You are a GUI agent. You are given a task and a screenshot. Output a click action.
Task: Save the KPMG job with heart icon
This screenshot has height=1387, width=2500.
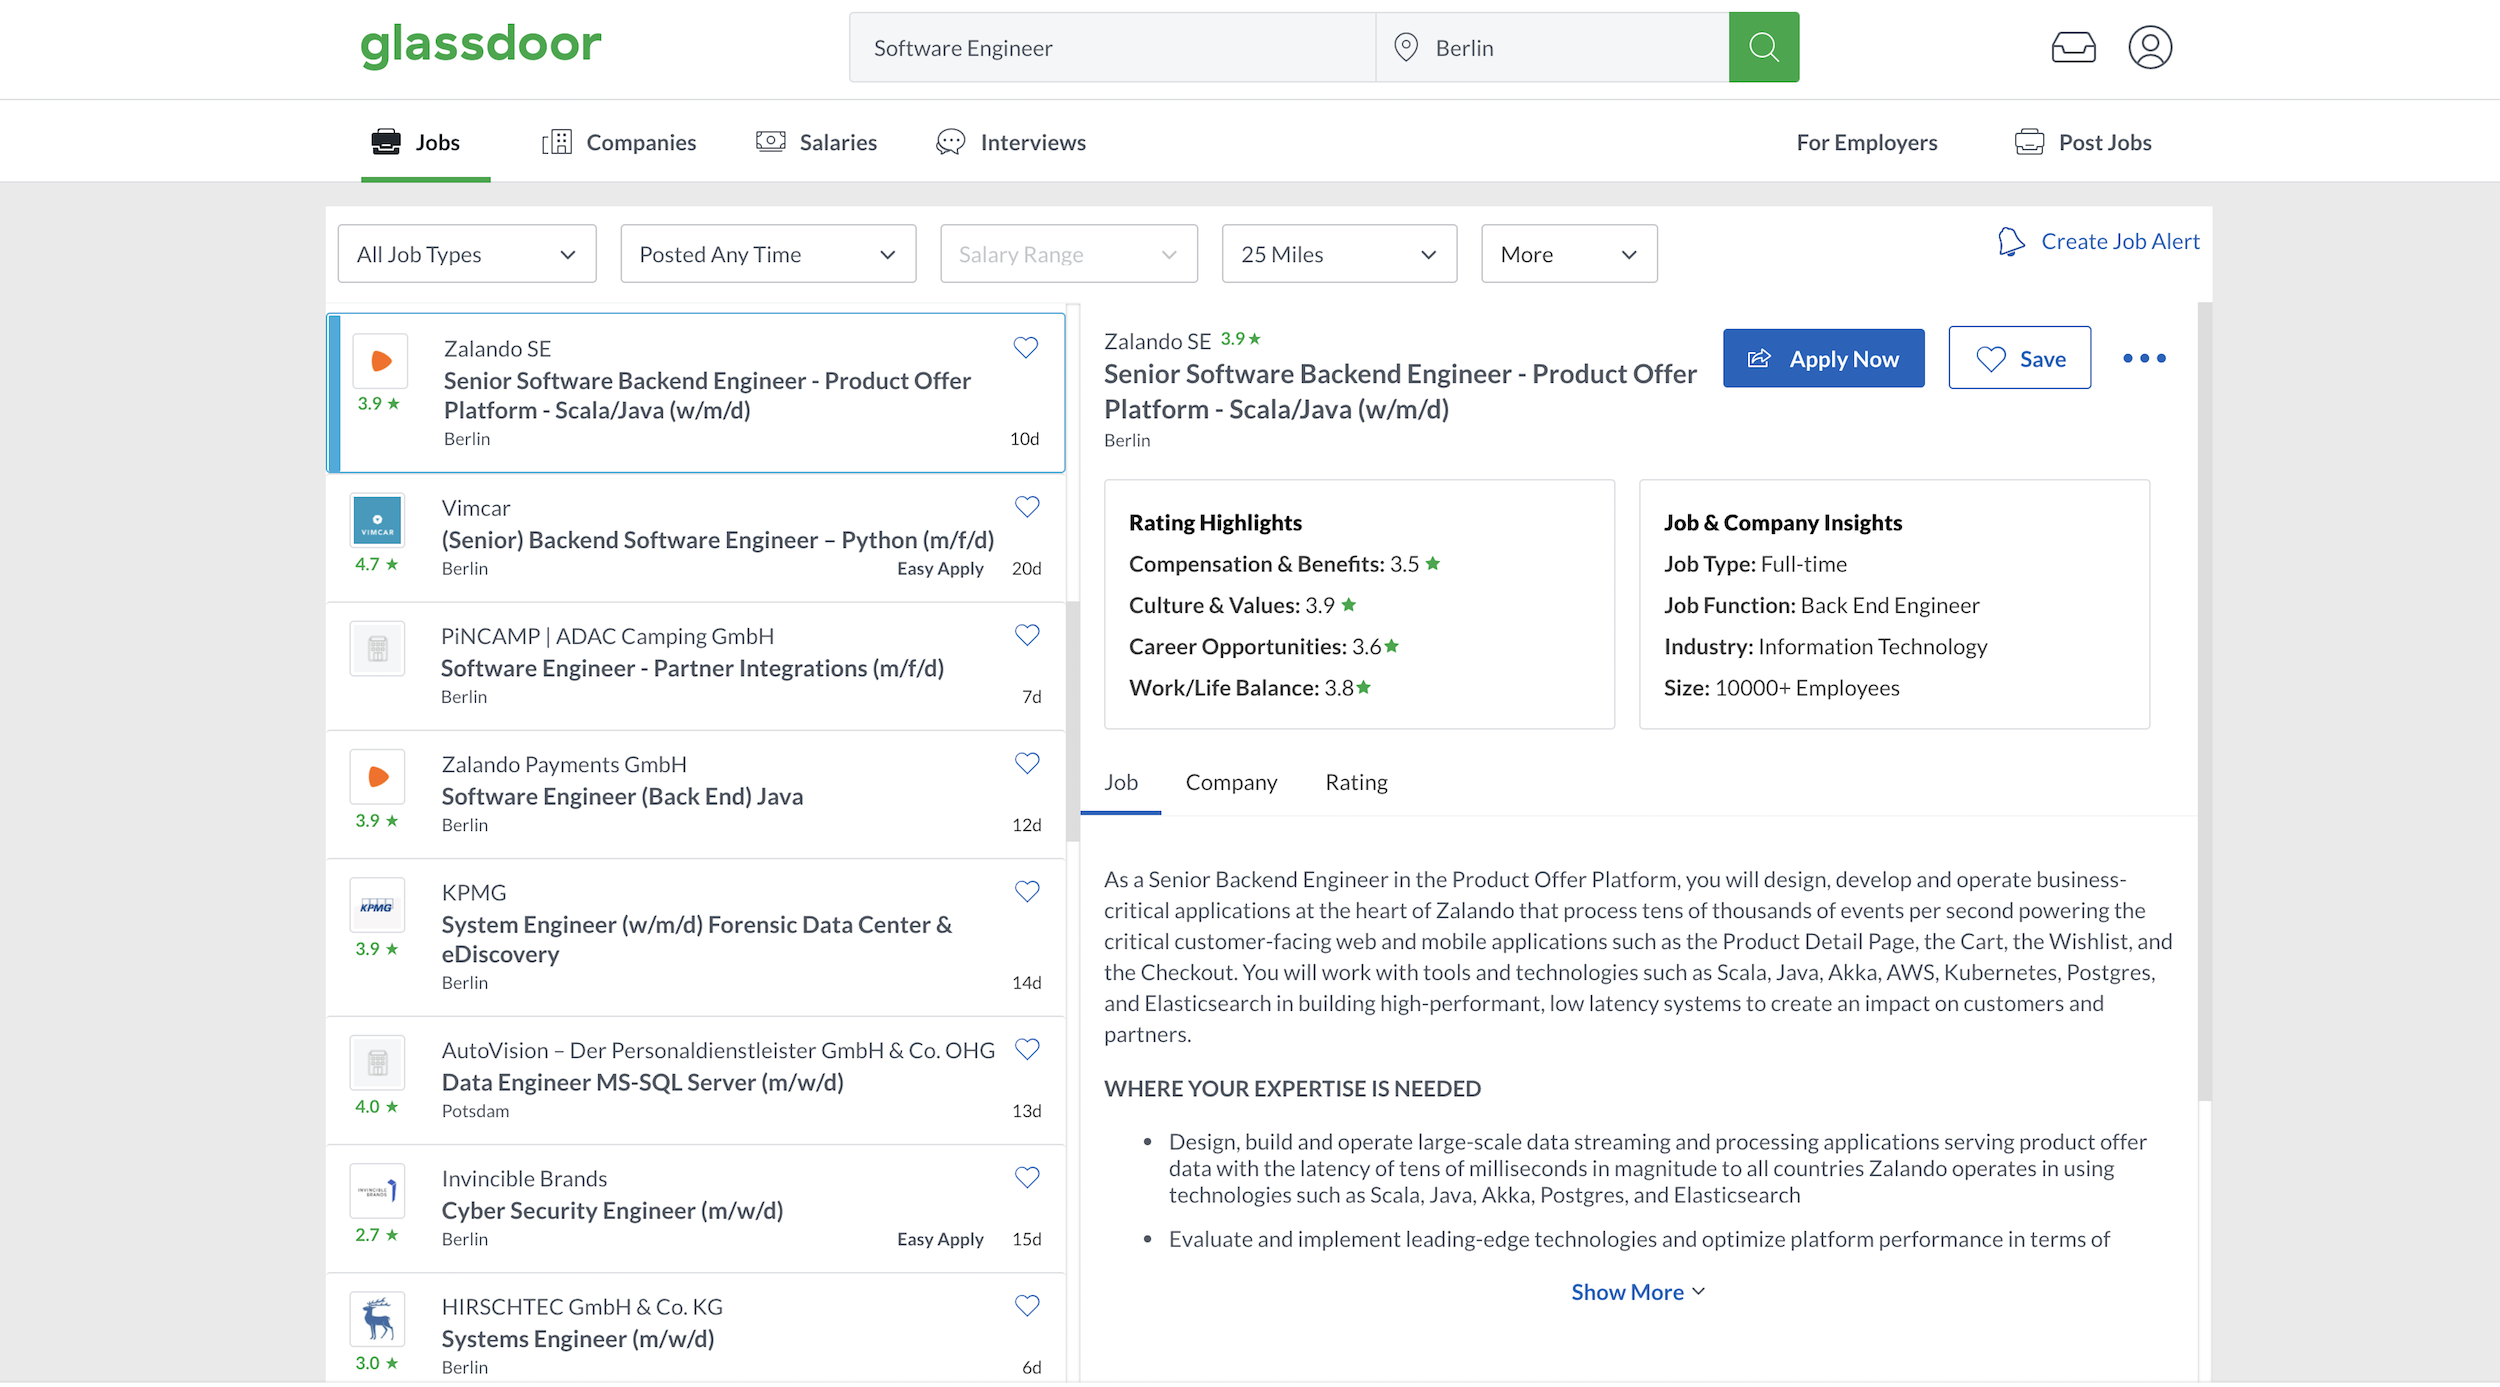1027,891
